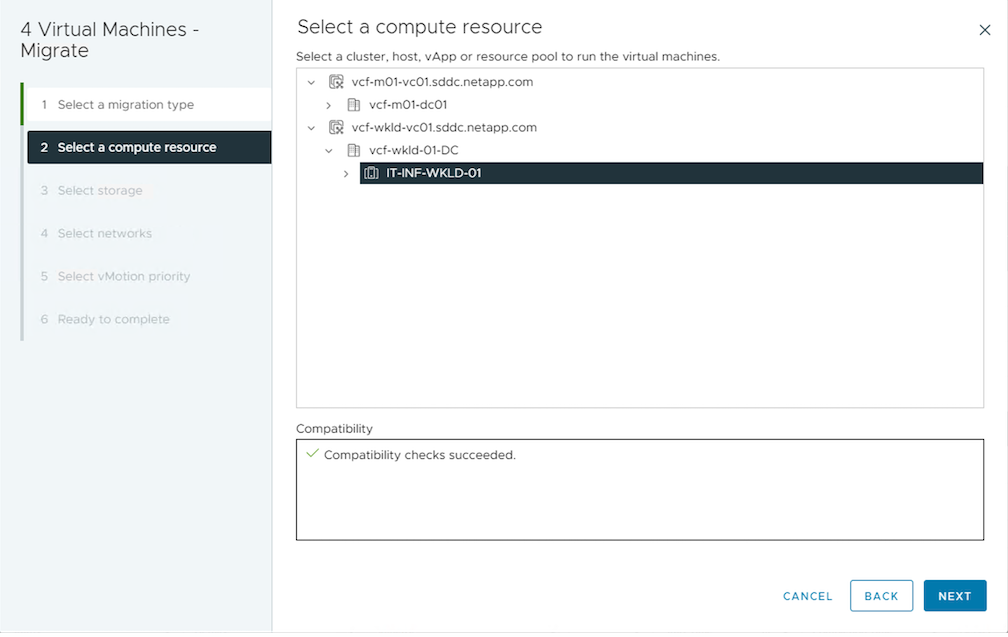Close the Migrate wizard with the X
This screenshot has height=637, width=1008.
(x=985, y=30)
